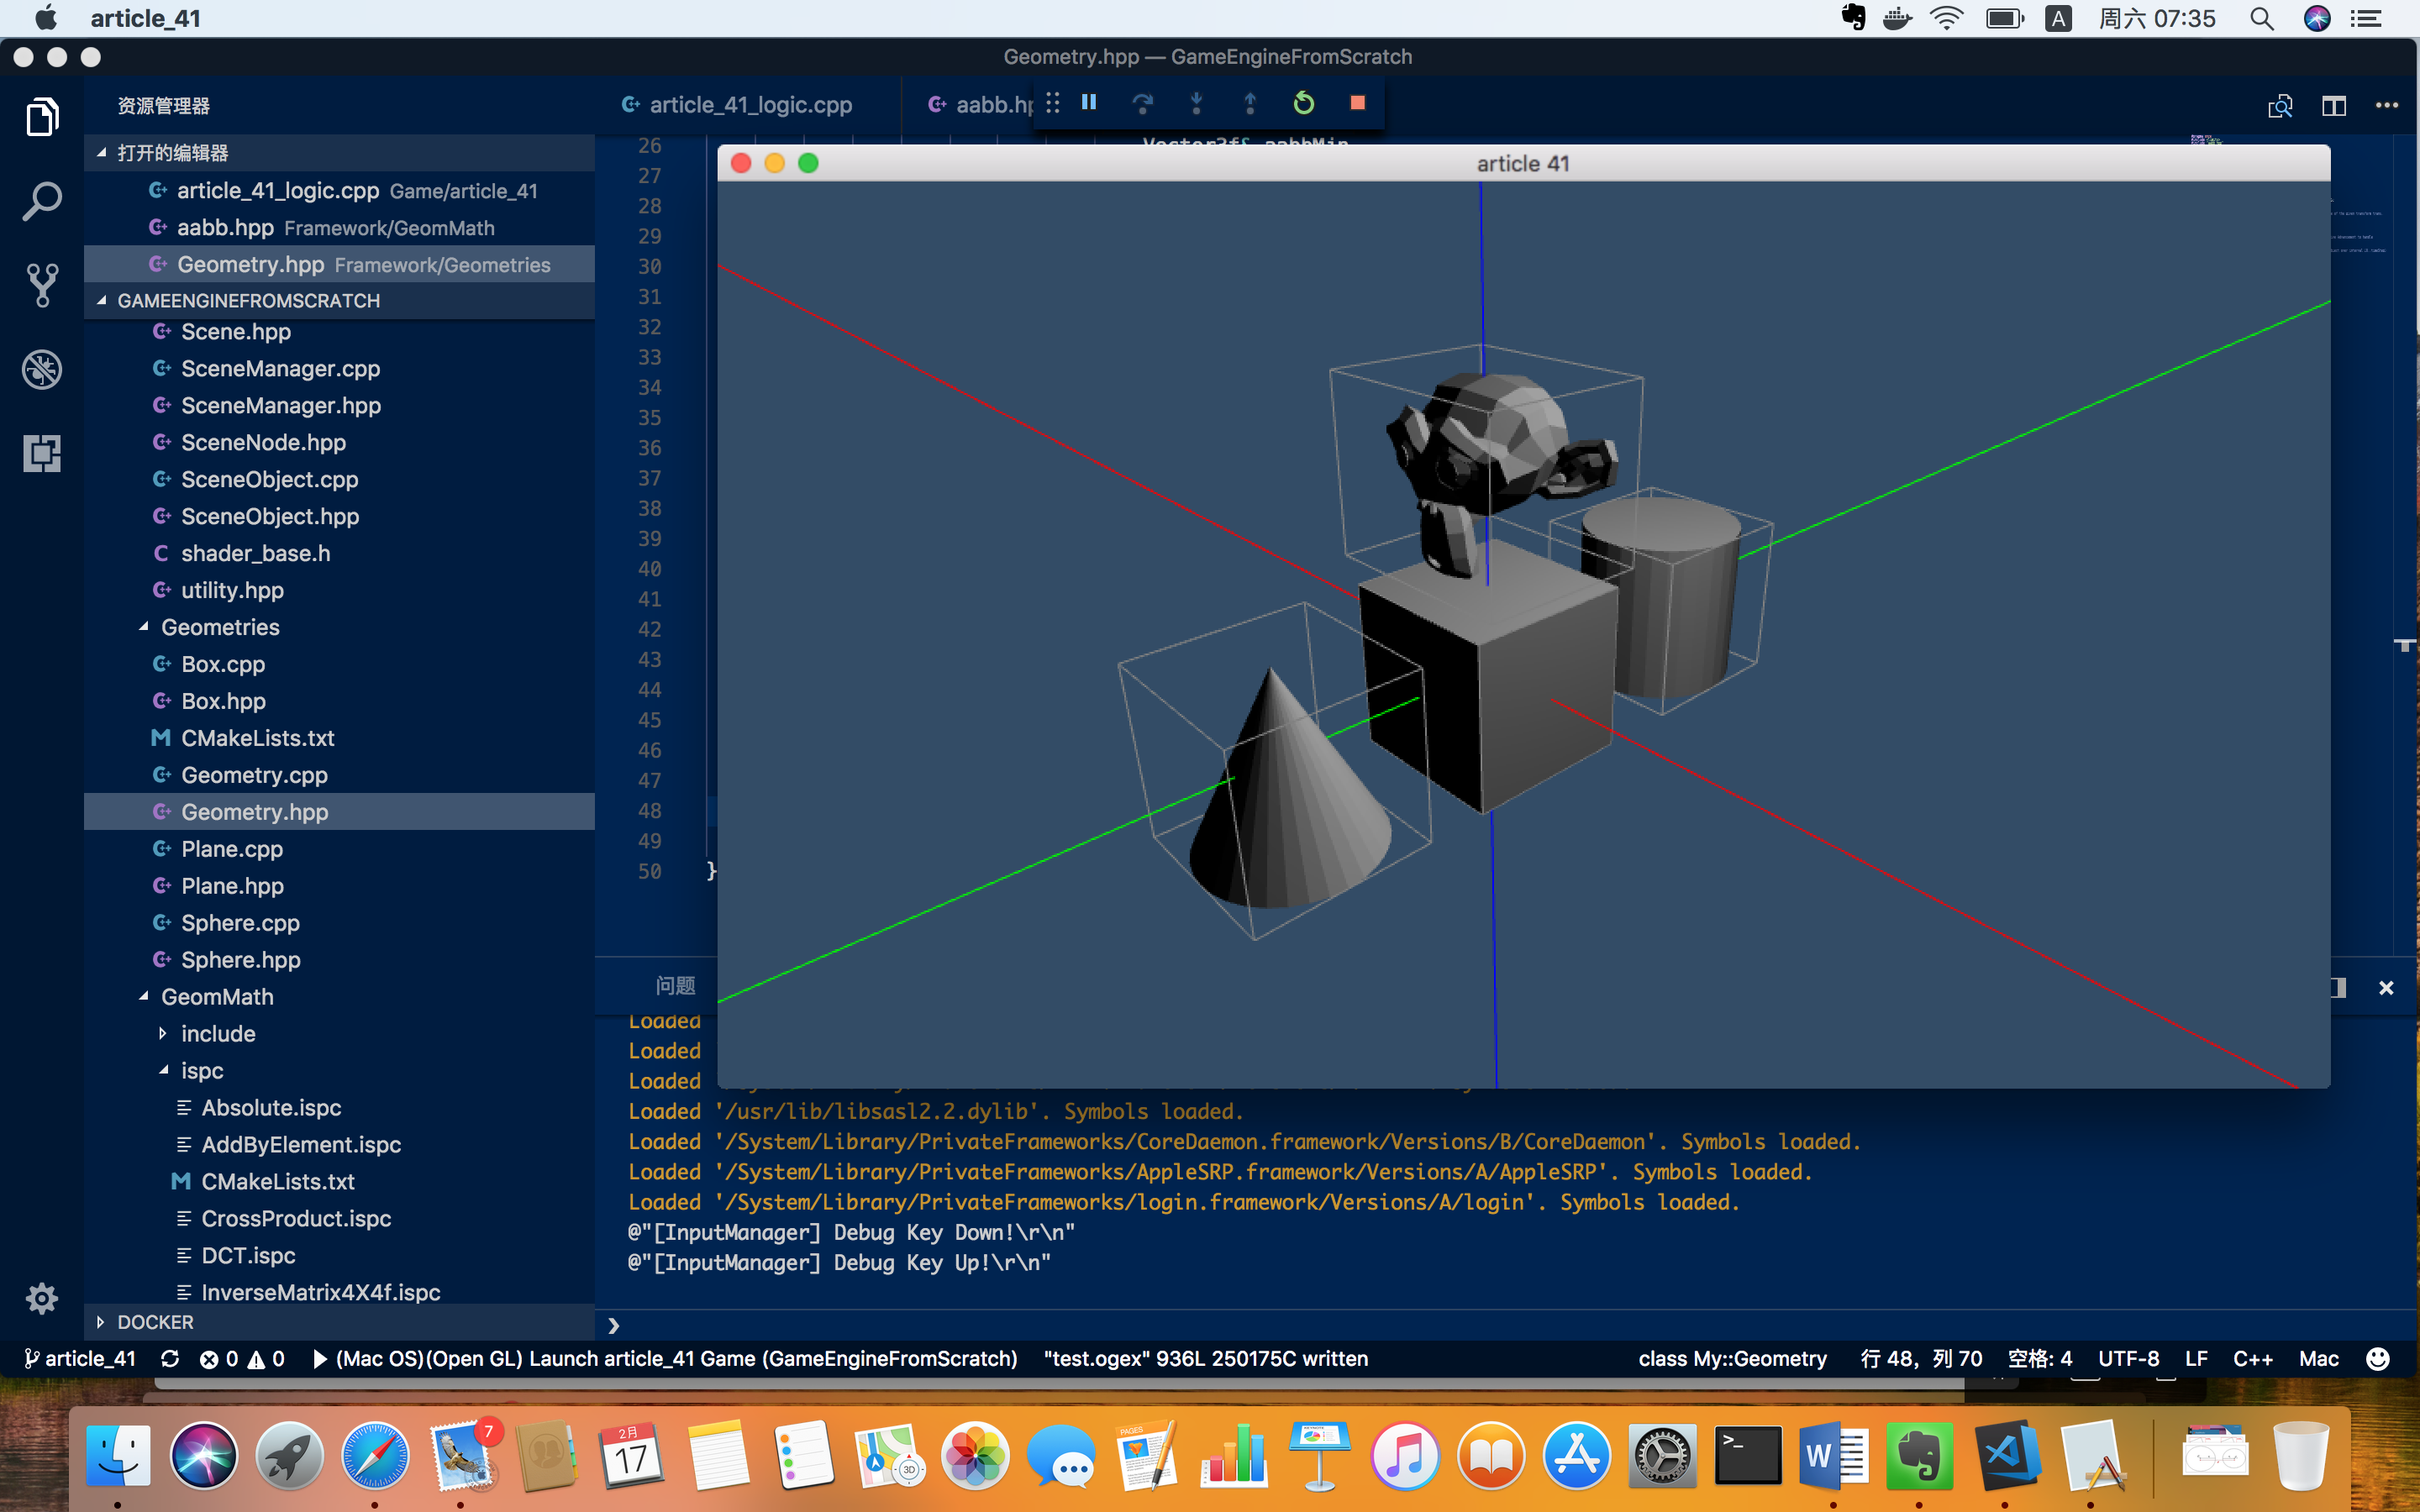This screenshot has width=2420, height=1512.
Task: Close the bottom panel
Action: click(x=2386, y=988)
